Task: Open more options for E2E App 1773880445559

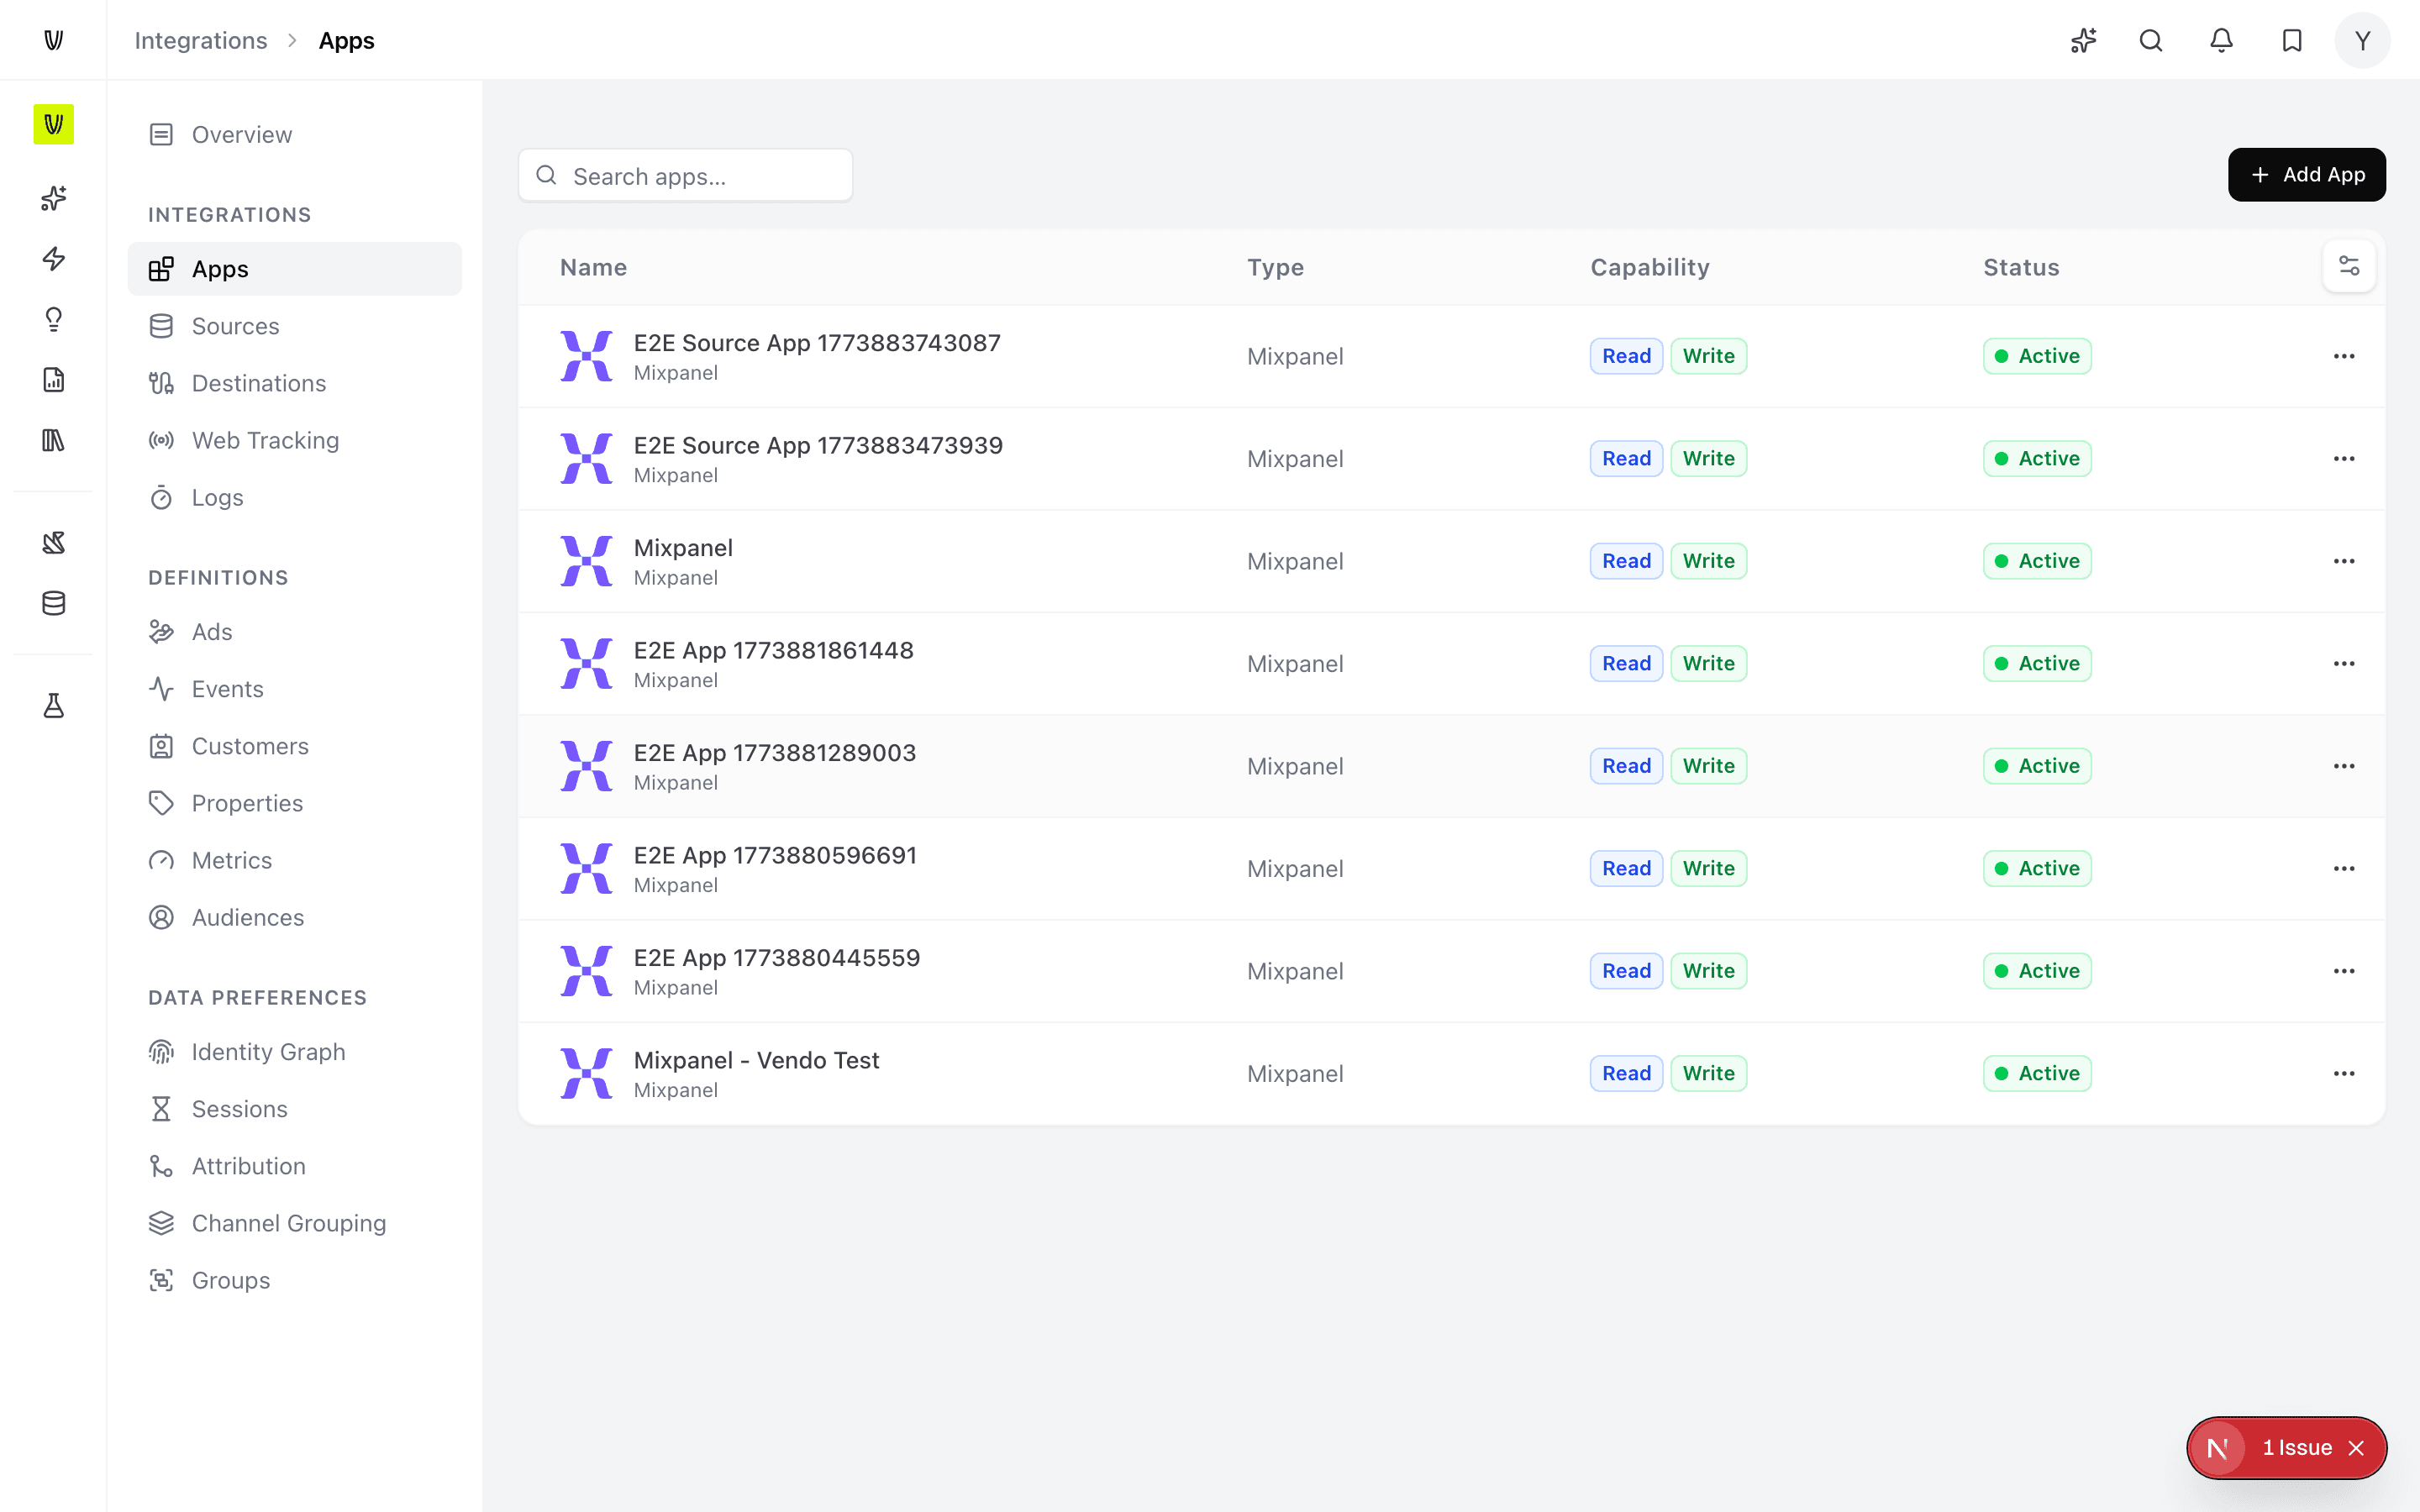Action: [x=2344, y=971]
